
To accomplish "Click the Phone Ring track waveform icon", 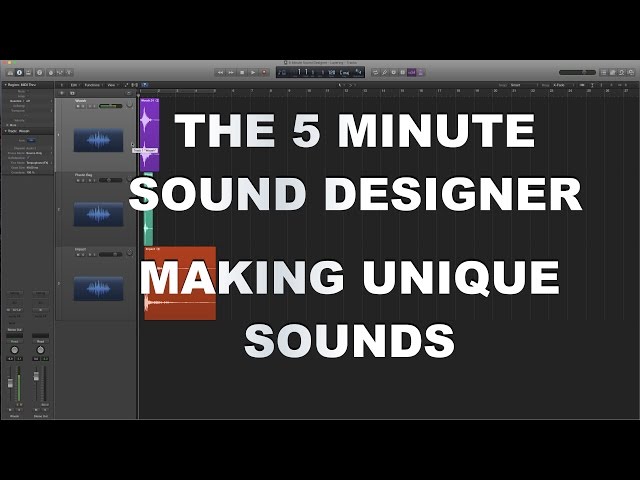I will [98, 214].
